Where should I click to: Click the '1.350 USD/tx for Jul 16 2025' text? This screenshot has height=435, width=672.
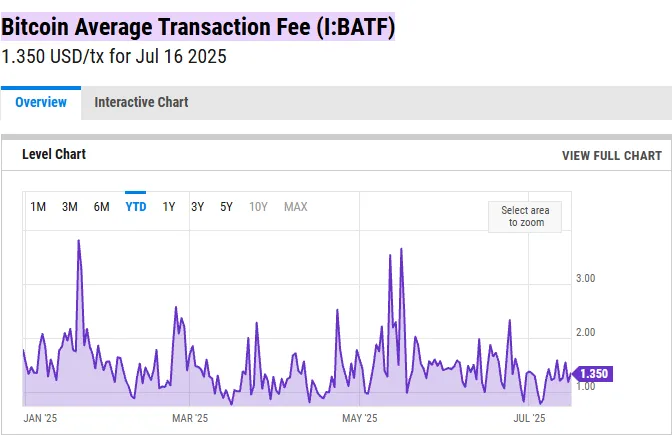click(114, 57)
